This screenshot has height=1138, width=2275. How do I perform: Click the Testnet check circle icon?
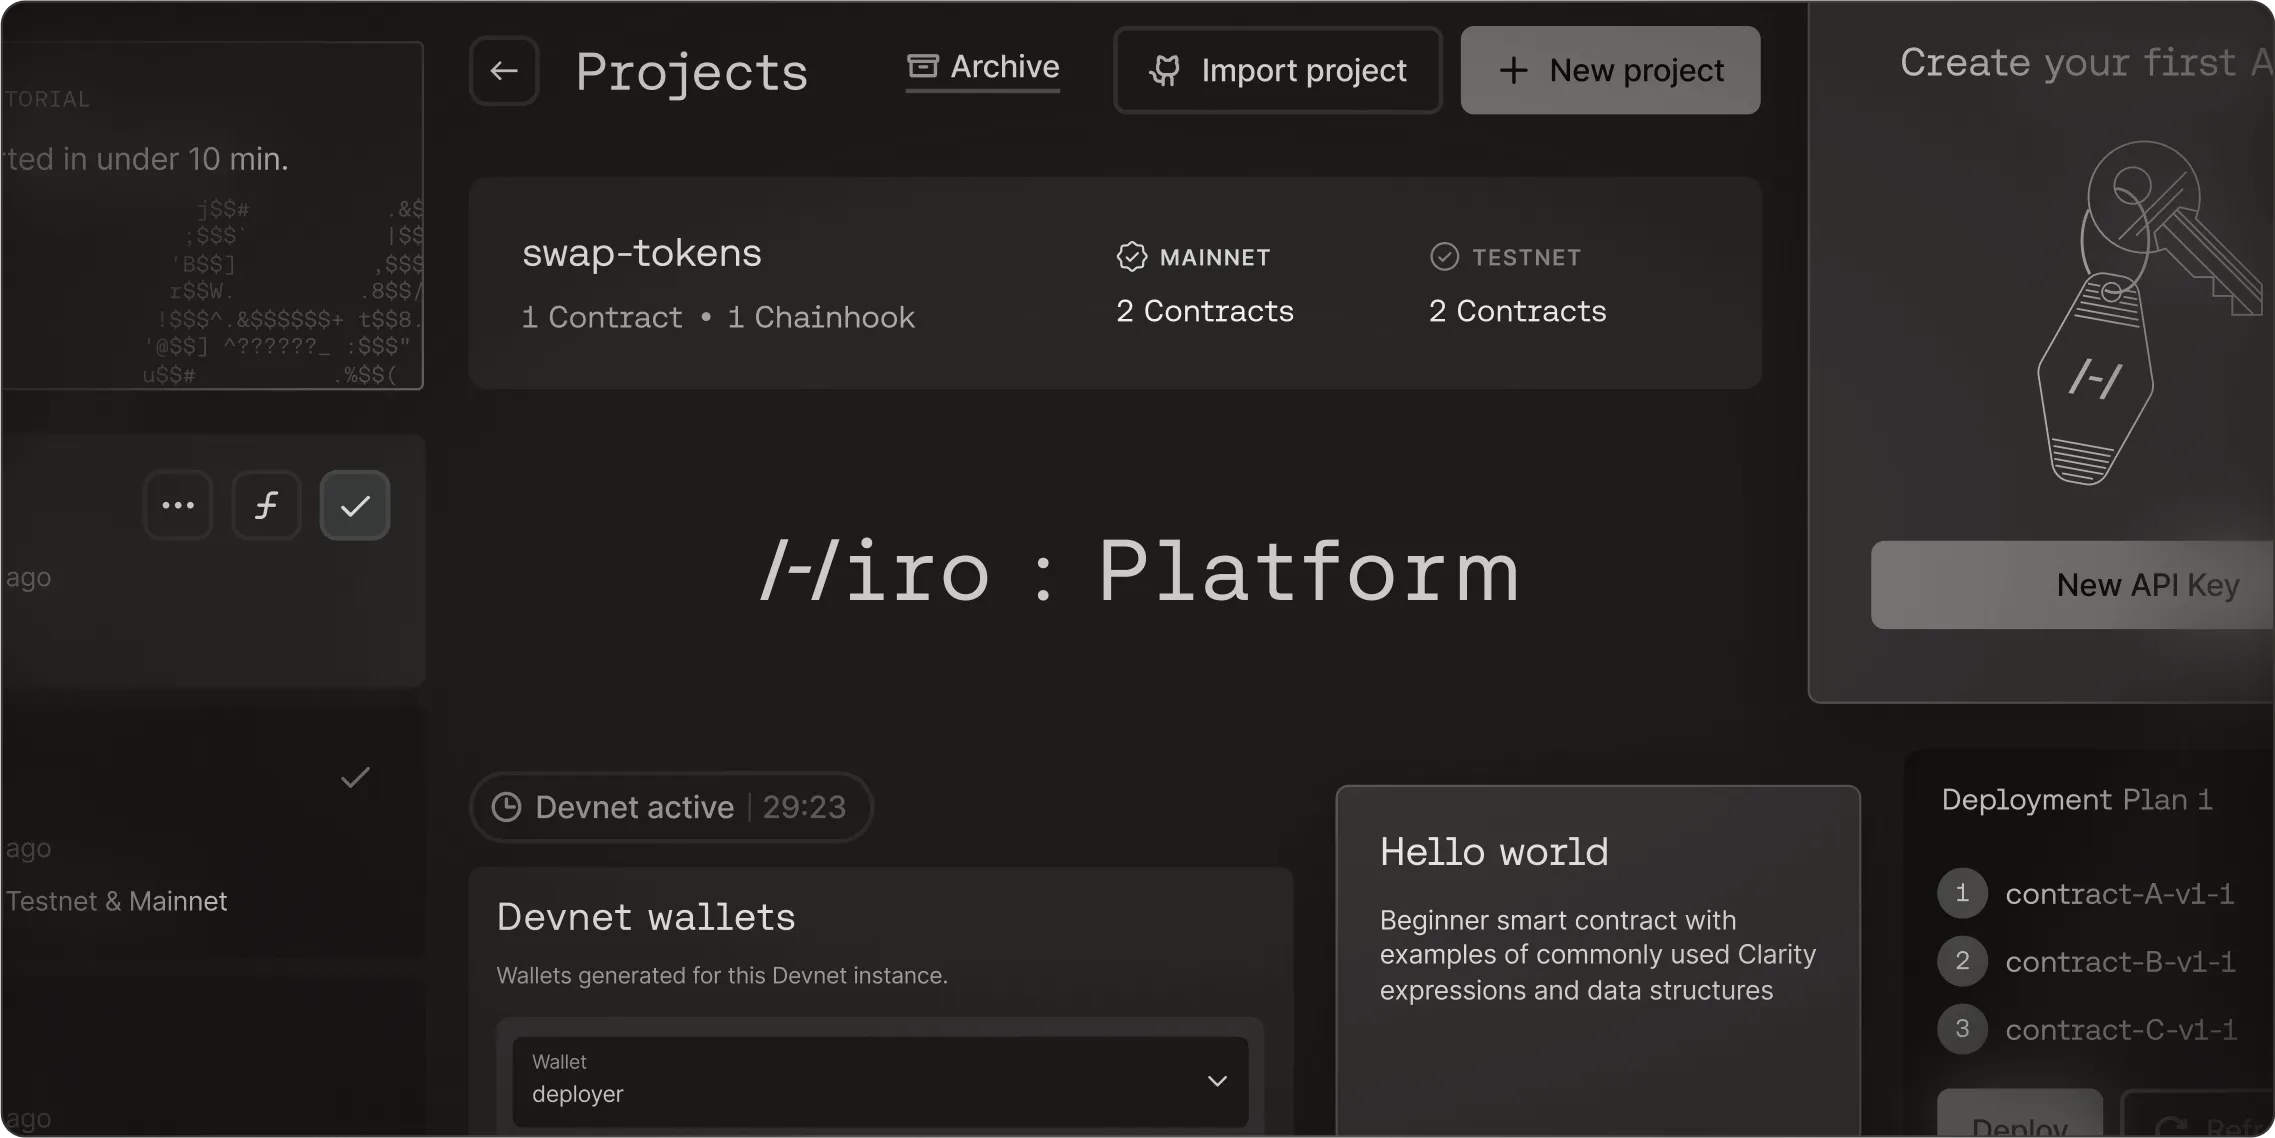1444,257
